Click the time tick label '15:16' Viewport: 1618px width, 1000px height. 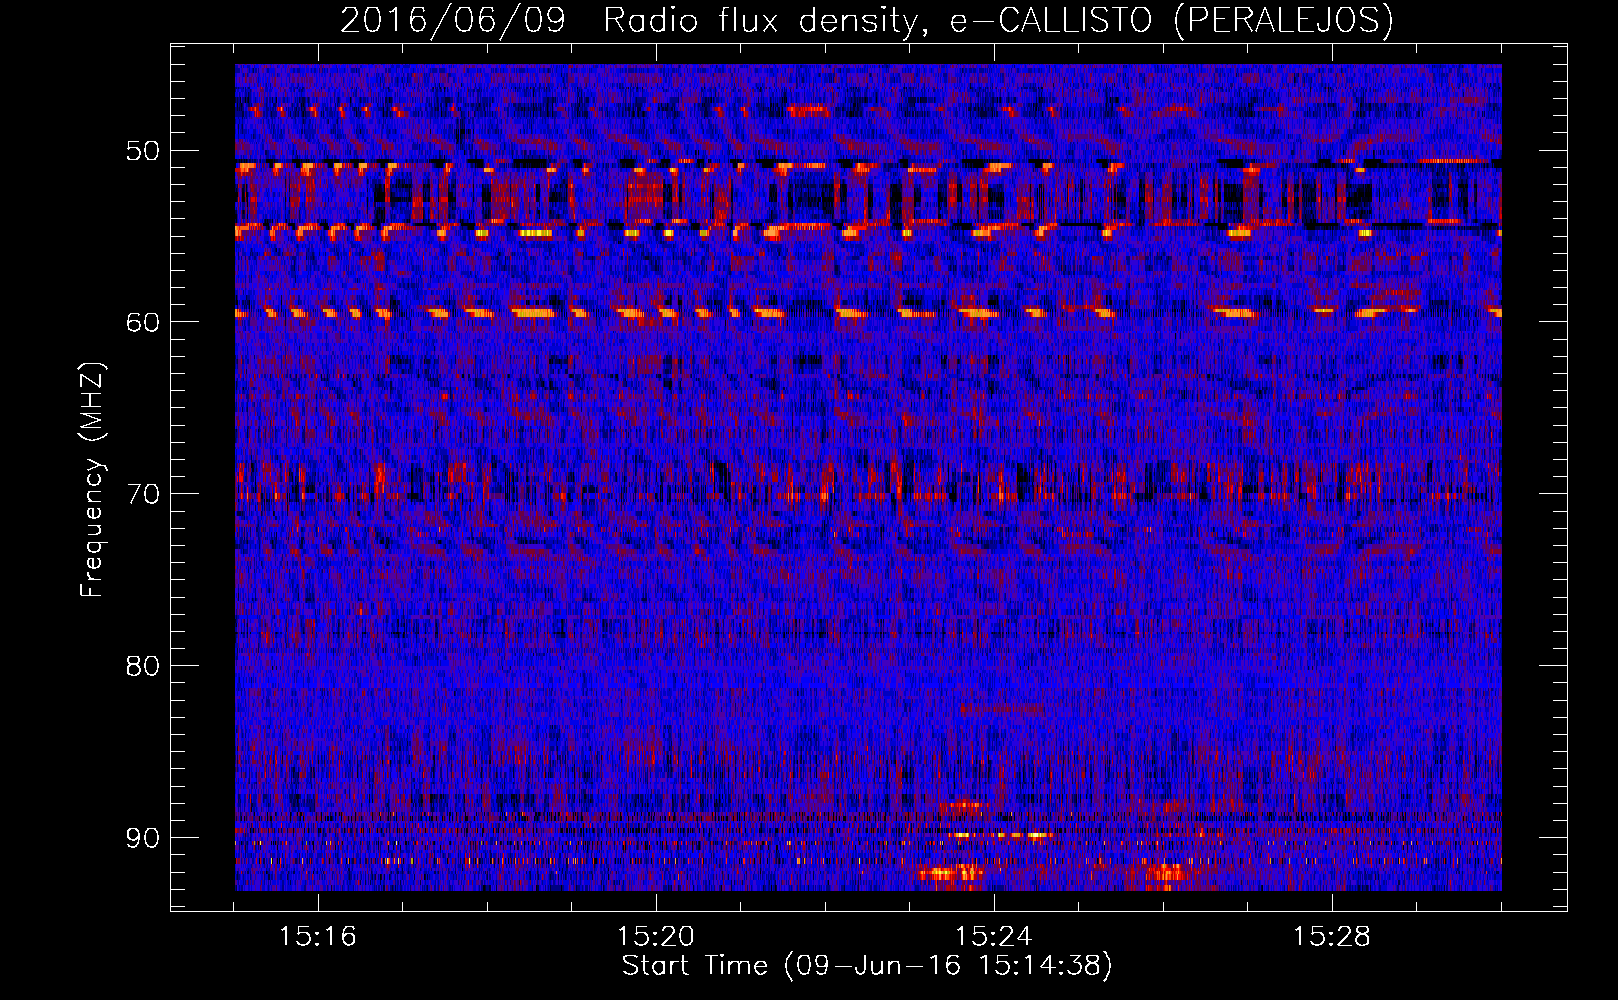click(x=318, y=937)
